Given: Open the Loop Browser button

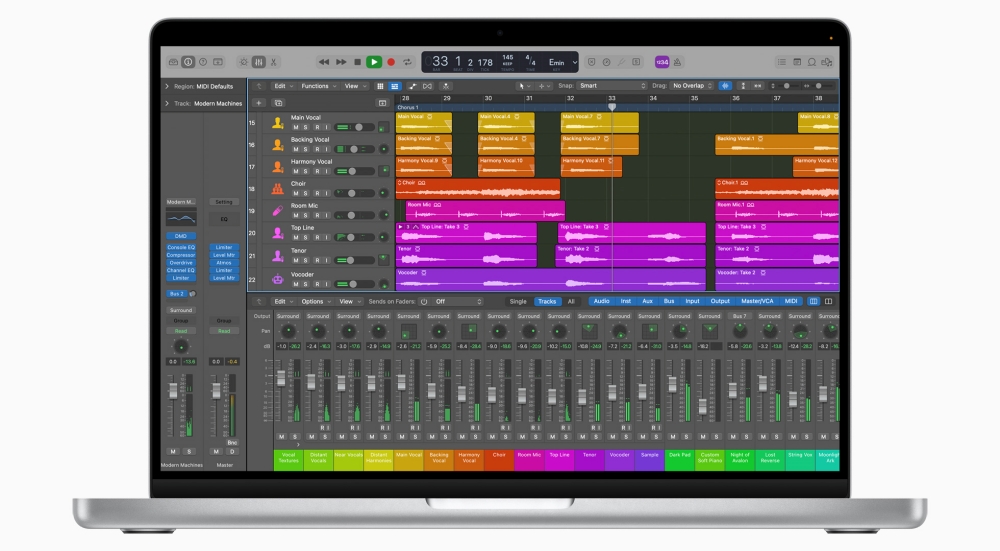Looking at the screenshot, I should click(812, 62).
